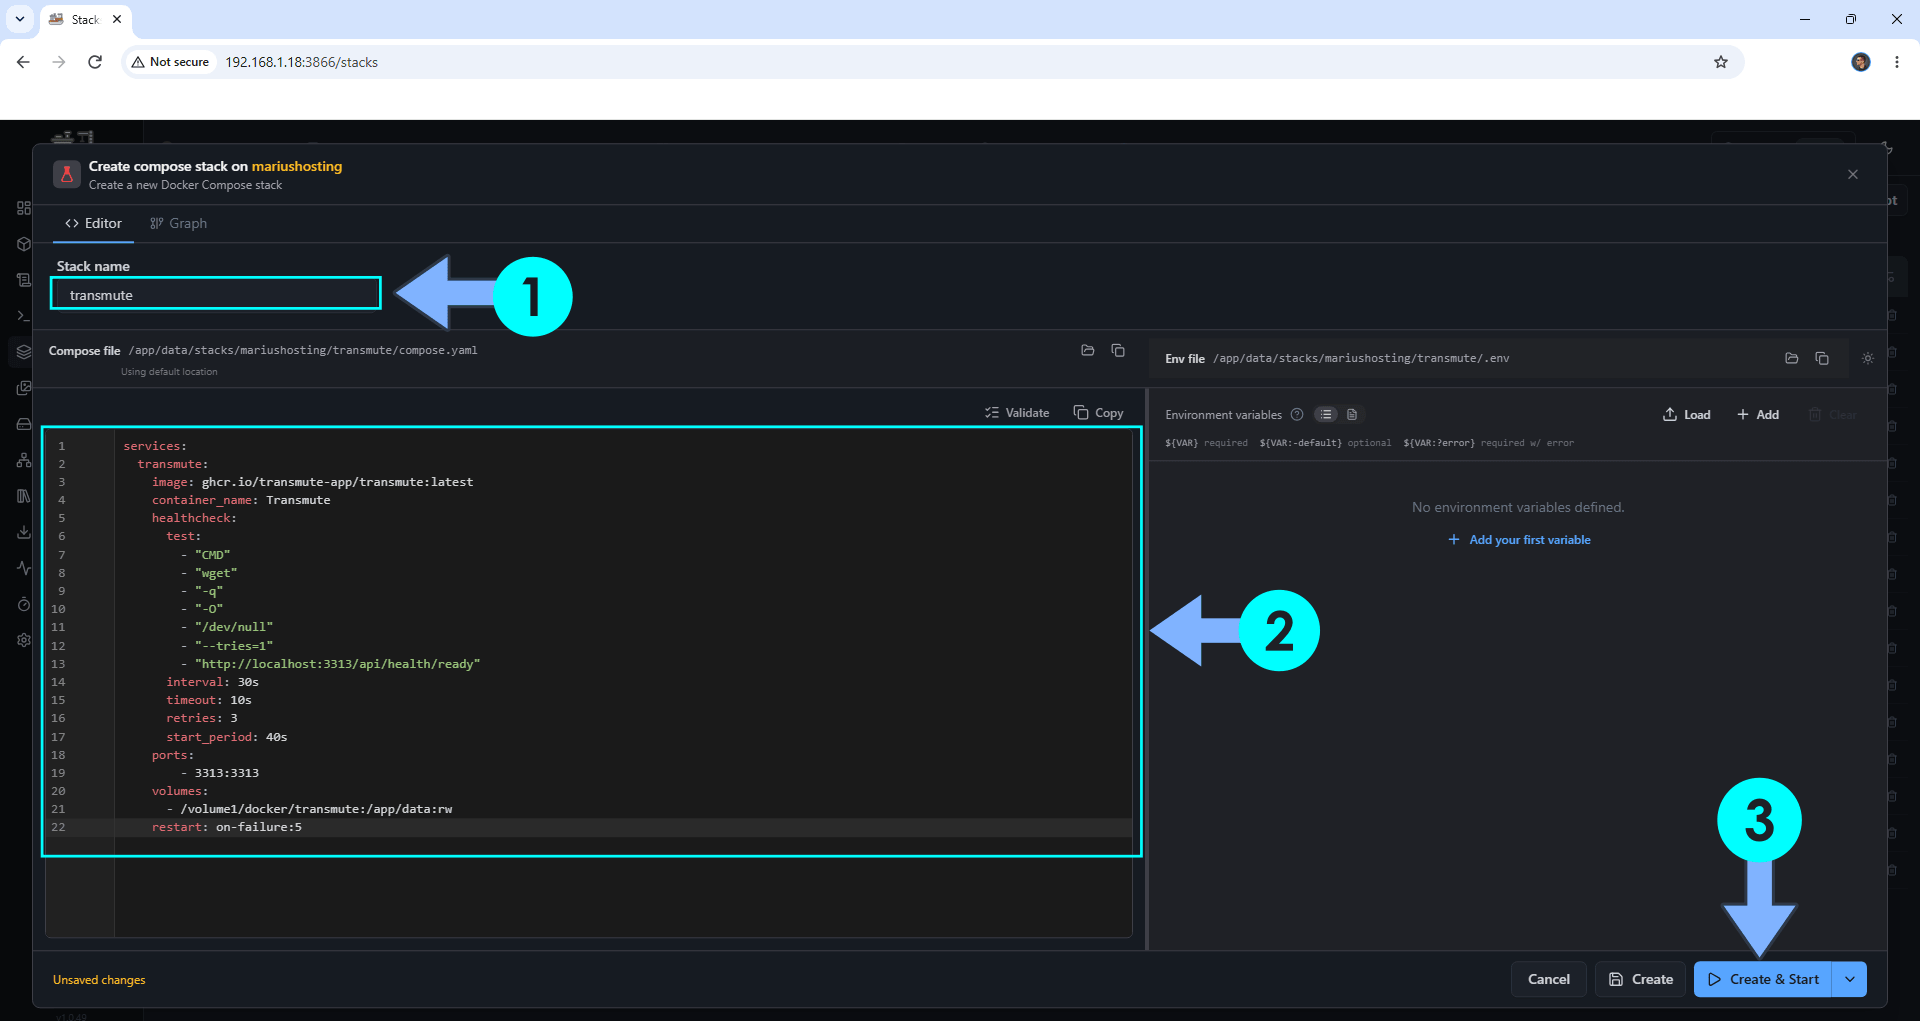Copy the Env file path icon

[1822, 358]
